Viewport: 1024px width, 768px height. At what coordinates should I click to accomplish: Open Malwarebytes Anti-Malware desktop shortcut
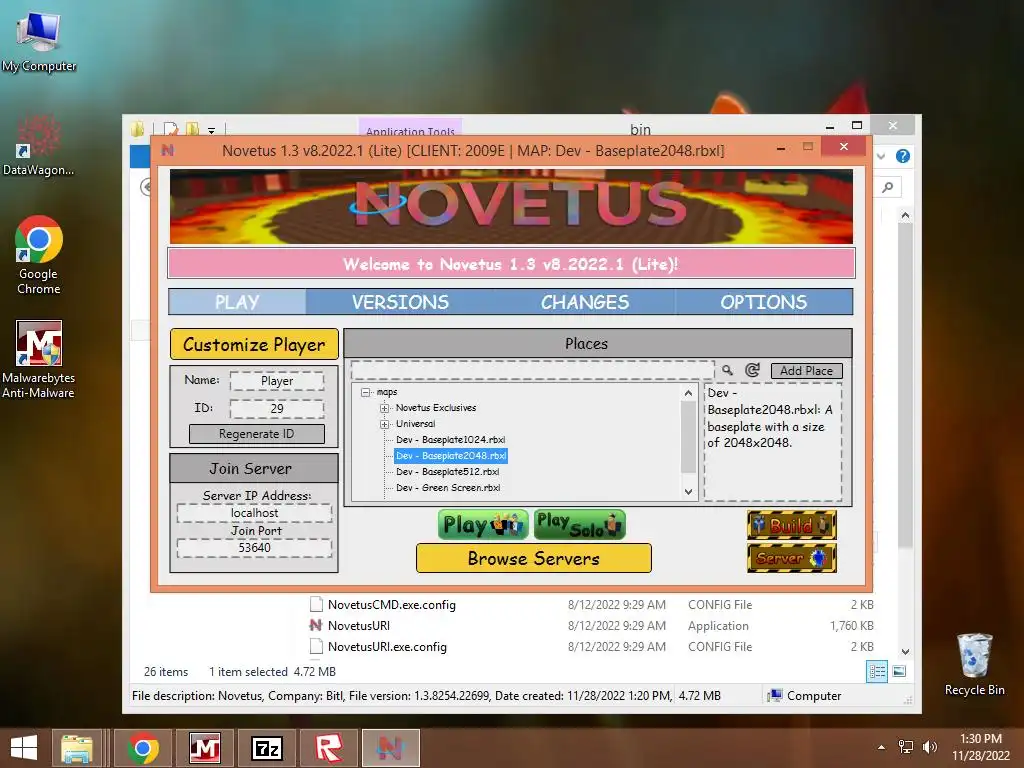pyautogui.click(x=39, y=359)
